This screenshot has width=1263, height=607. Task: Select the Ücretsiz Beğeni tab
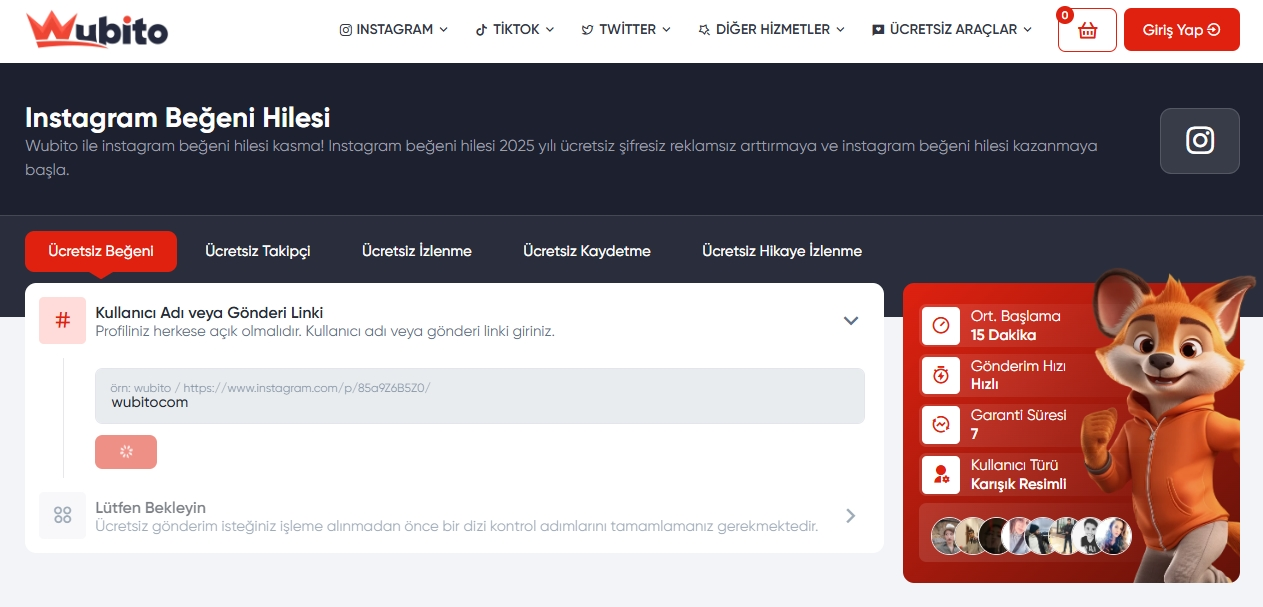click(x=100, y=251)
